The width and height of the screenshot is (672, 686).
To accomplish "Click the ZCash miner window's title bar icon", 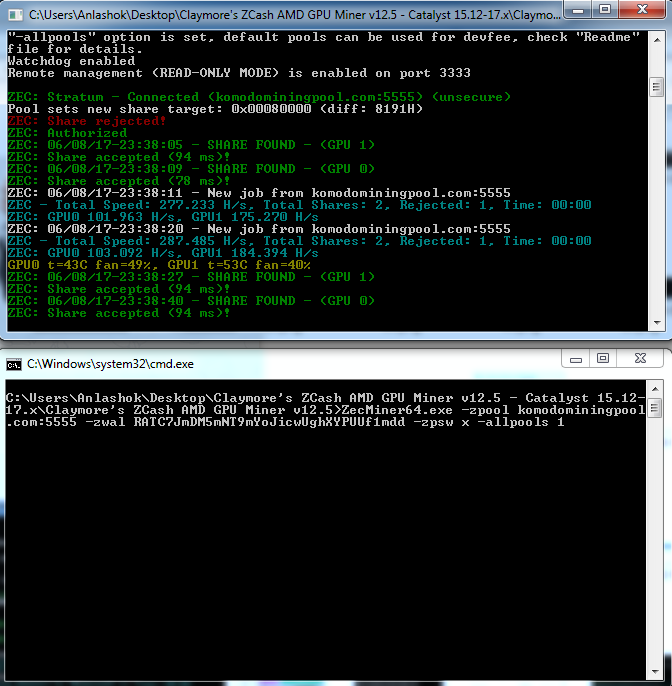I will pyautogui.click(x=13, y=14).
